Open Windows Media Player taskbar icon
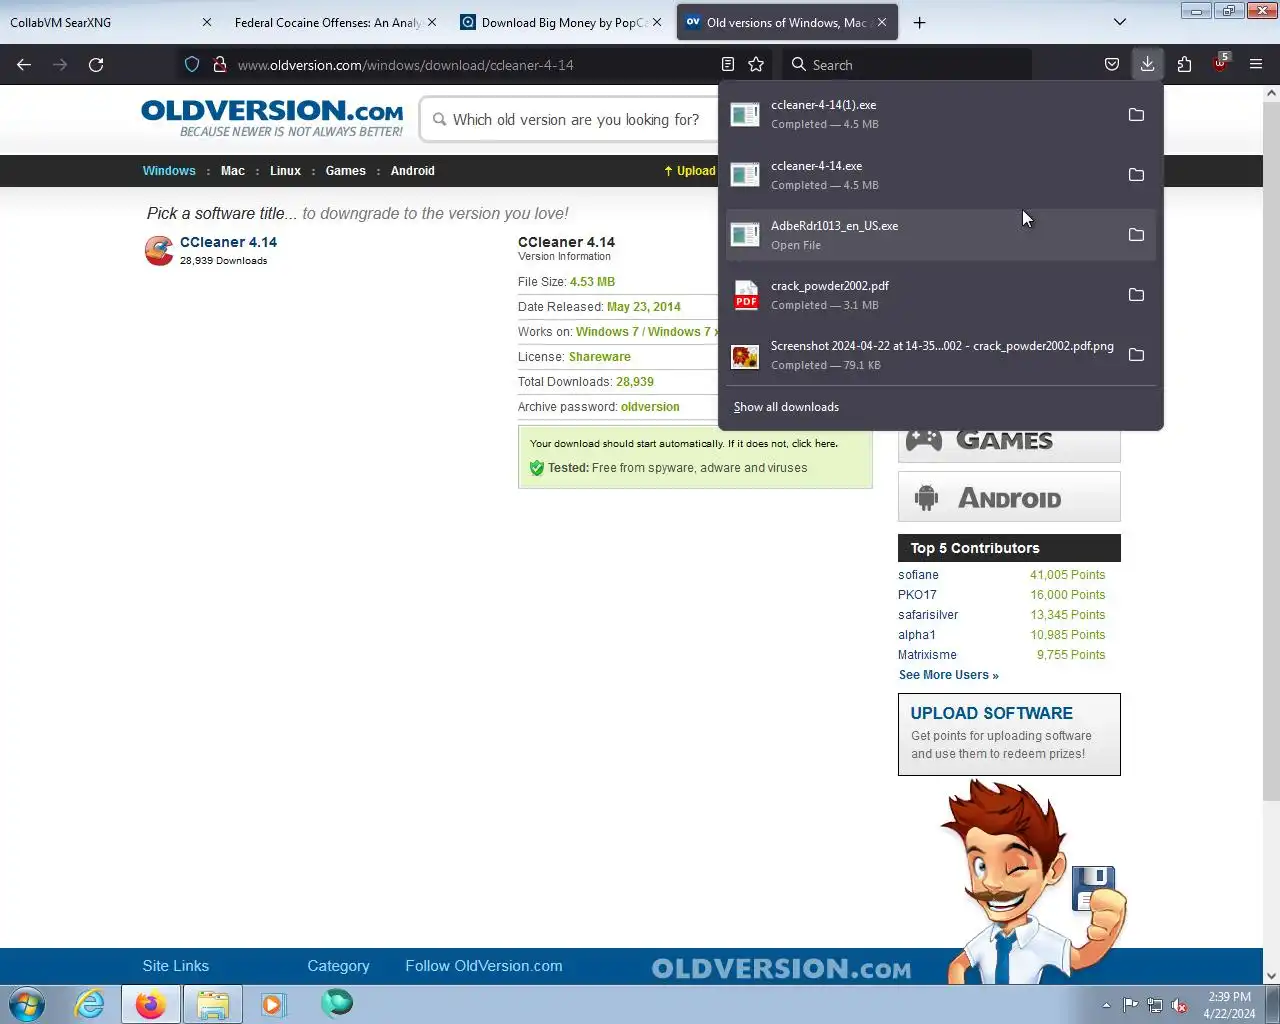This screenshot has width=1280, height=1024. pyautogui.click(x=273, y=1004)
